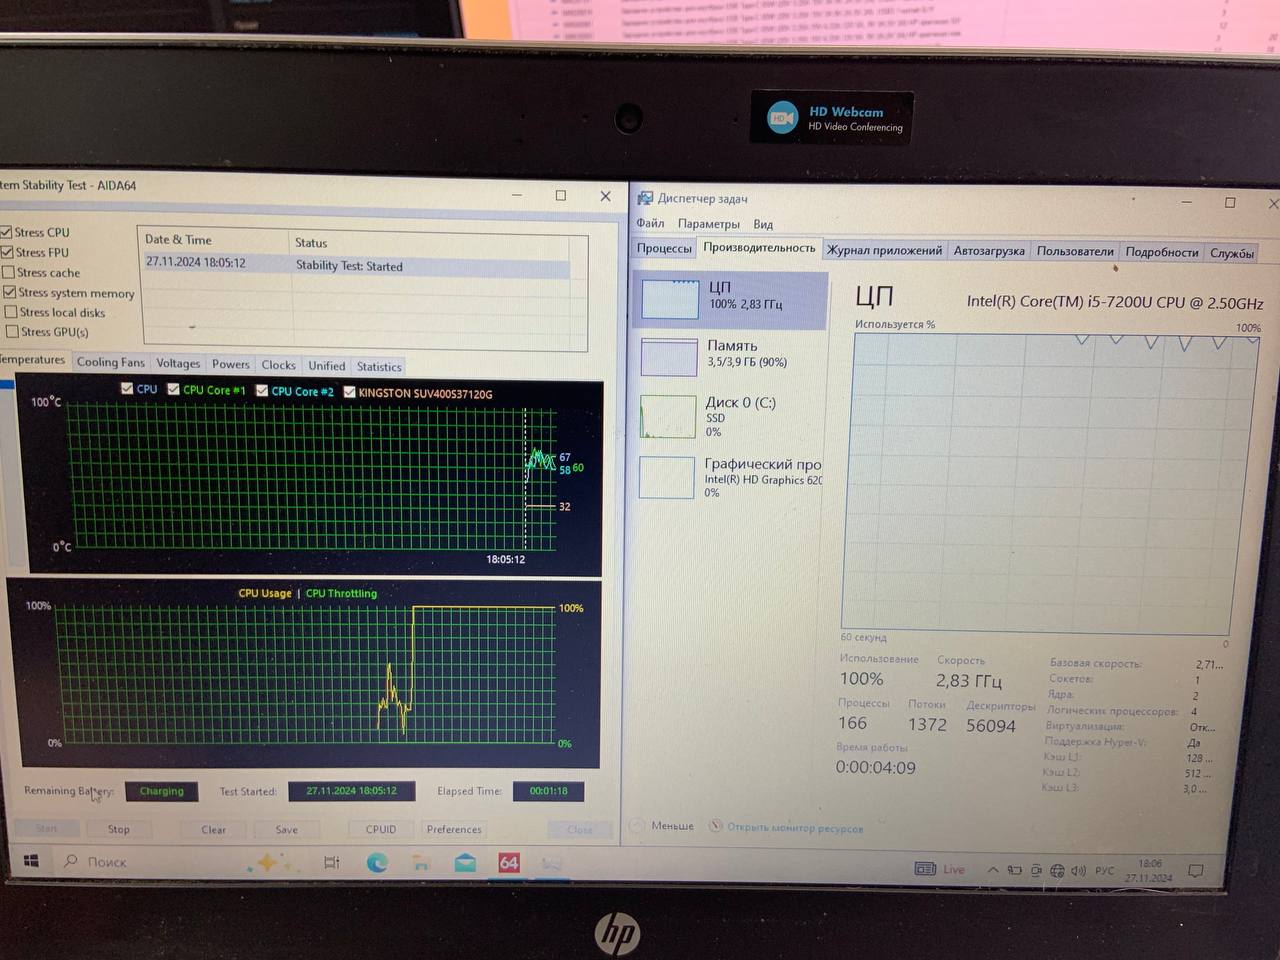Open the volume speaker tray icon
This screenshot has width=1280, height=960.
click(1078, 870)
